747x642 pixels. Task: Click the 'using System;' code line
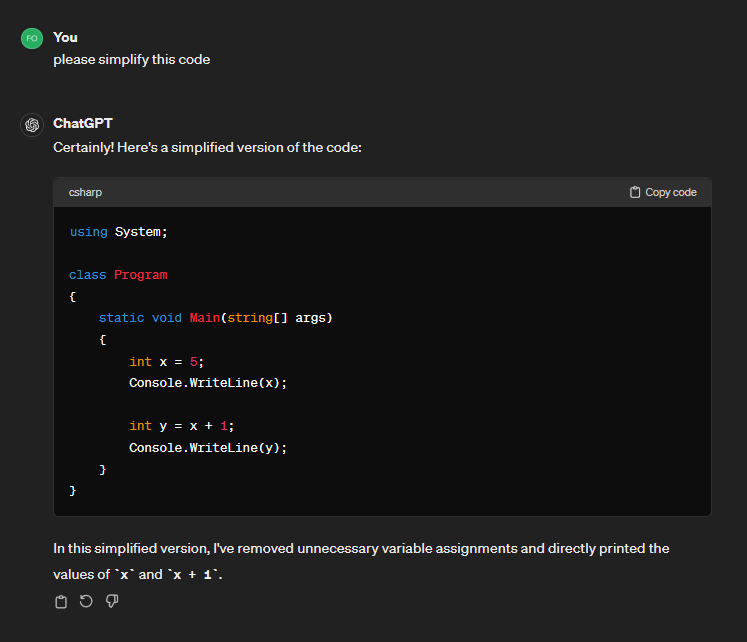click(x=119, y=232)
